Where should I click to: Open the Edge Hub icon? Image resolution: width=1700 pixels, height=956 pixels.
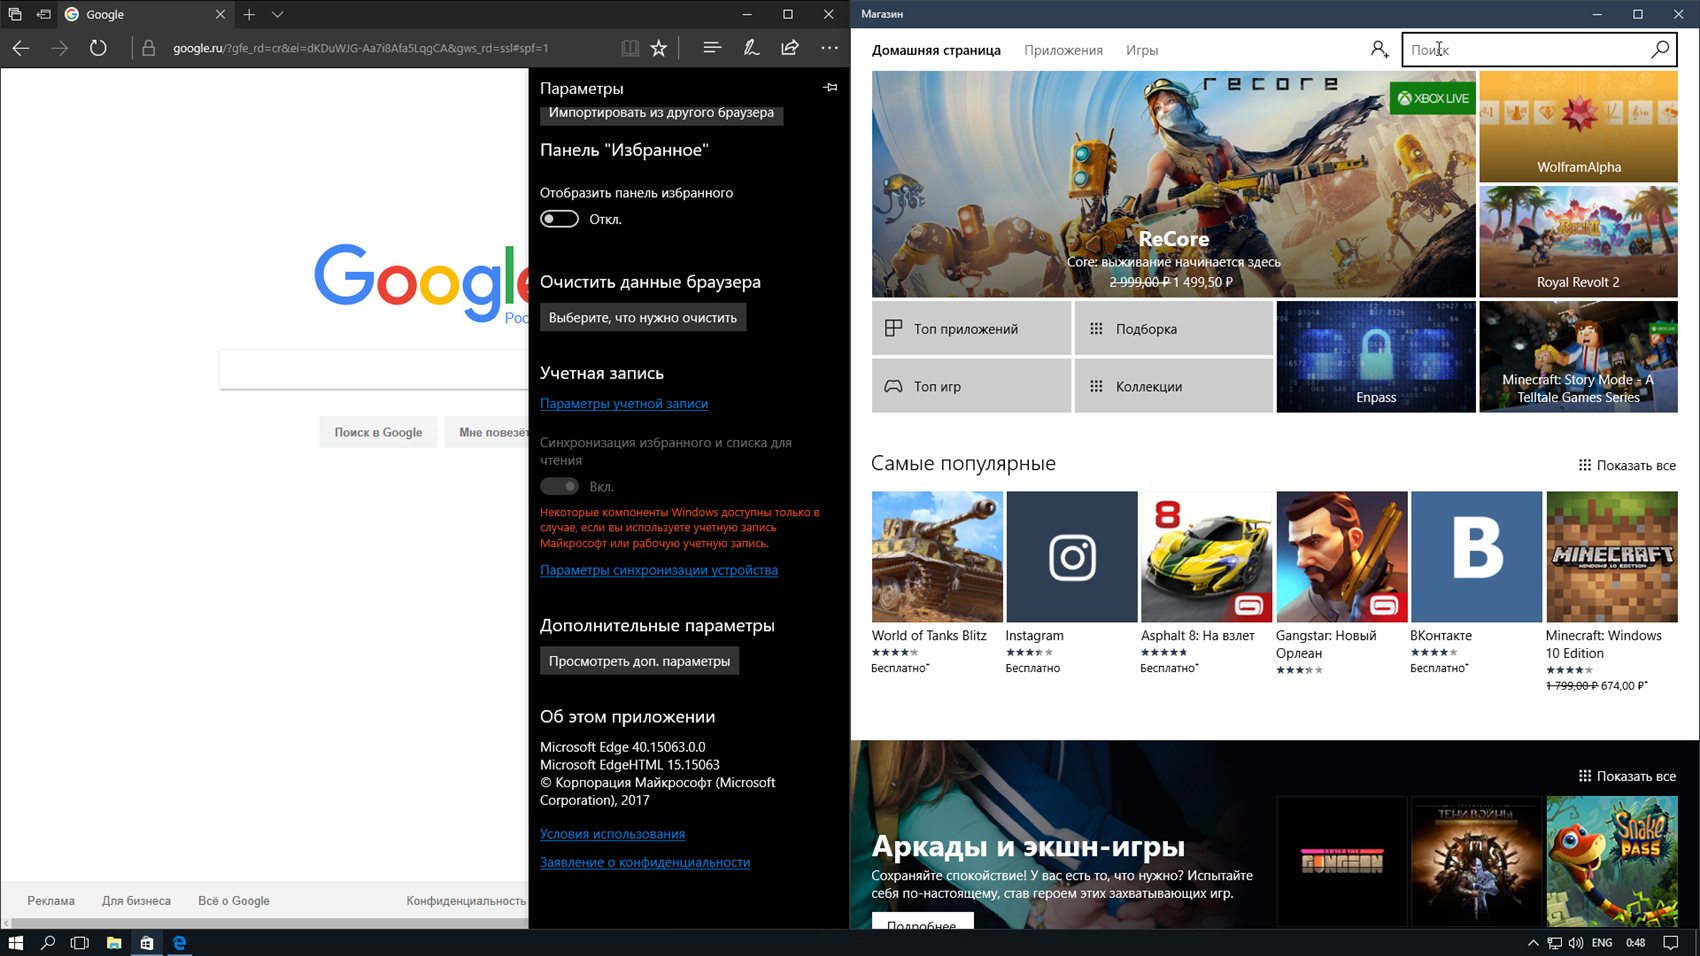(x=712, y=47)
